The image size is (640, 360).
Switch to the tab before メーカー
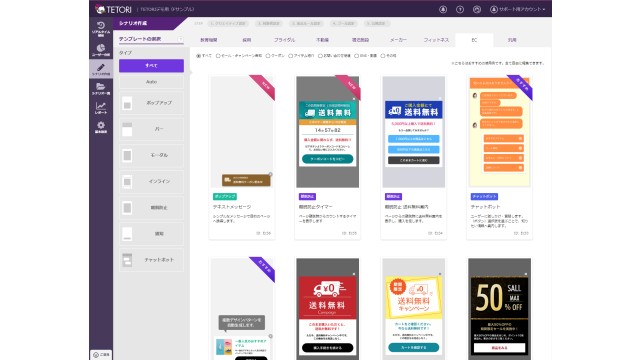tap(360, 40)
